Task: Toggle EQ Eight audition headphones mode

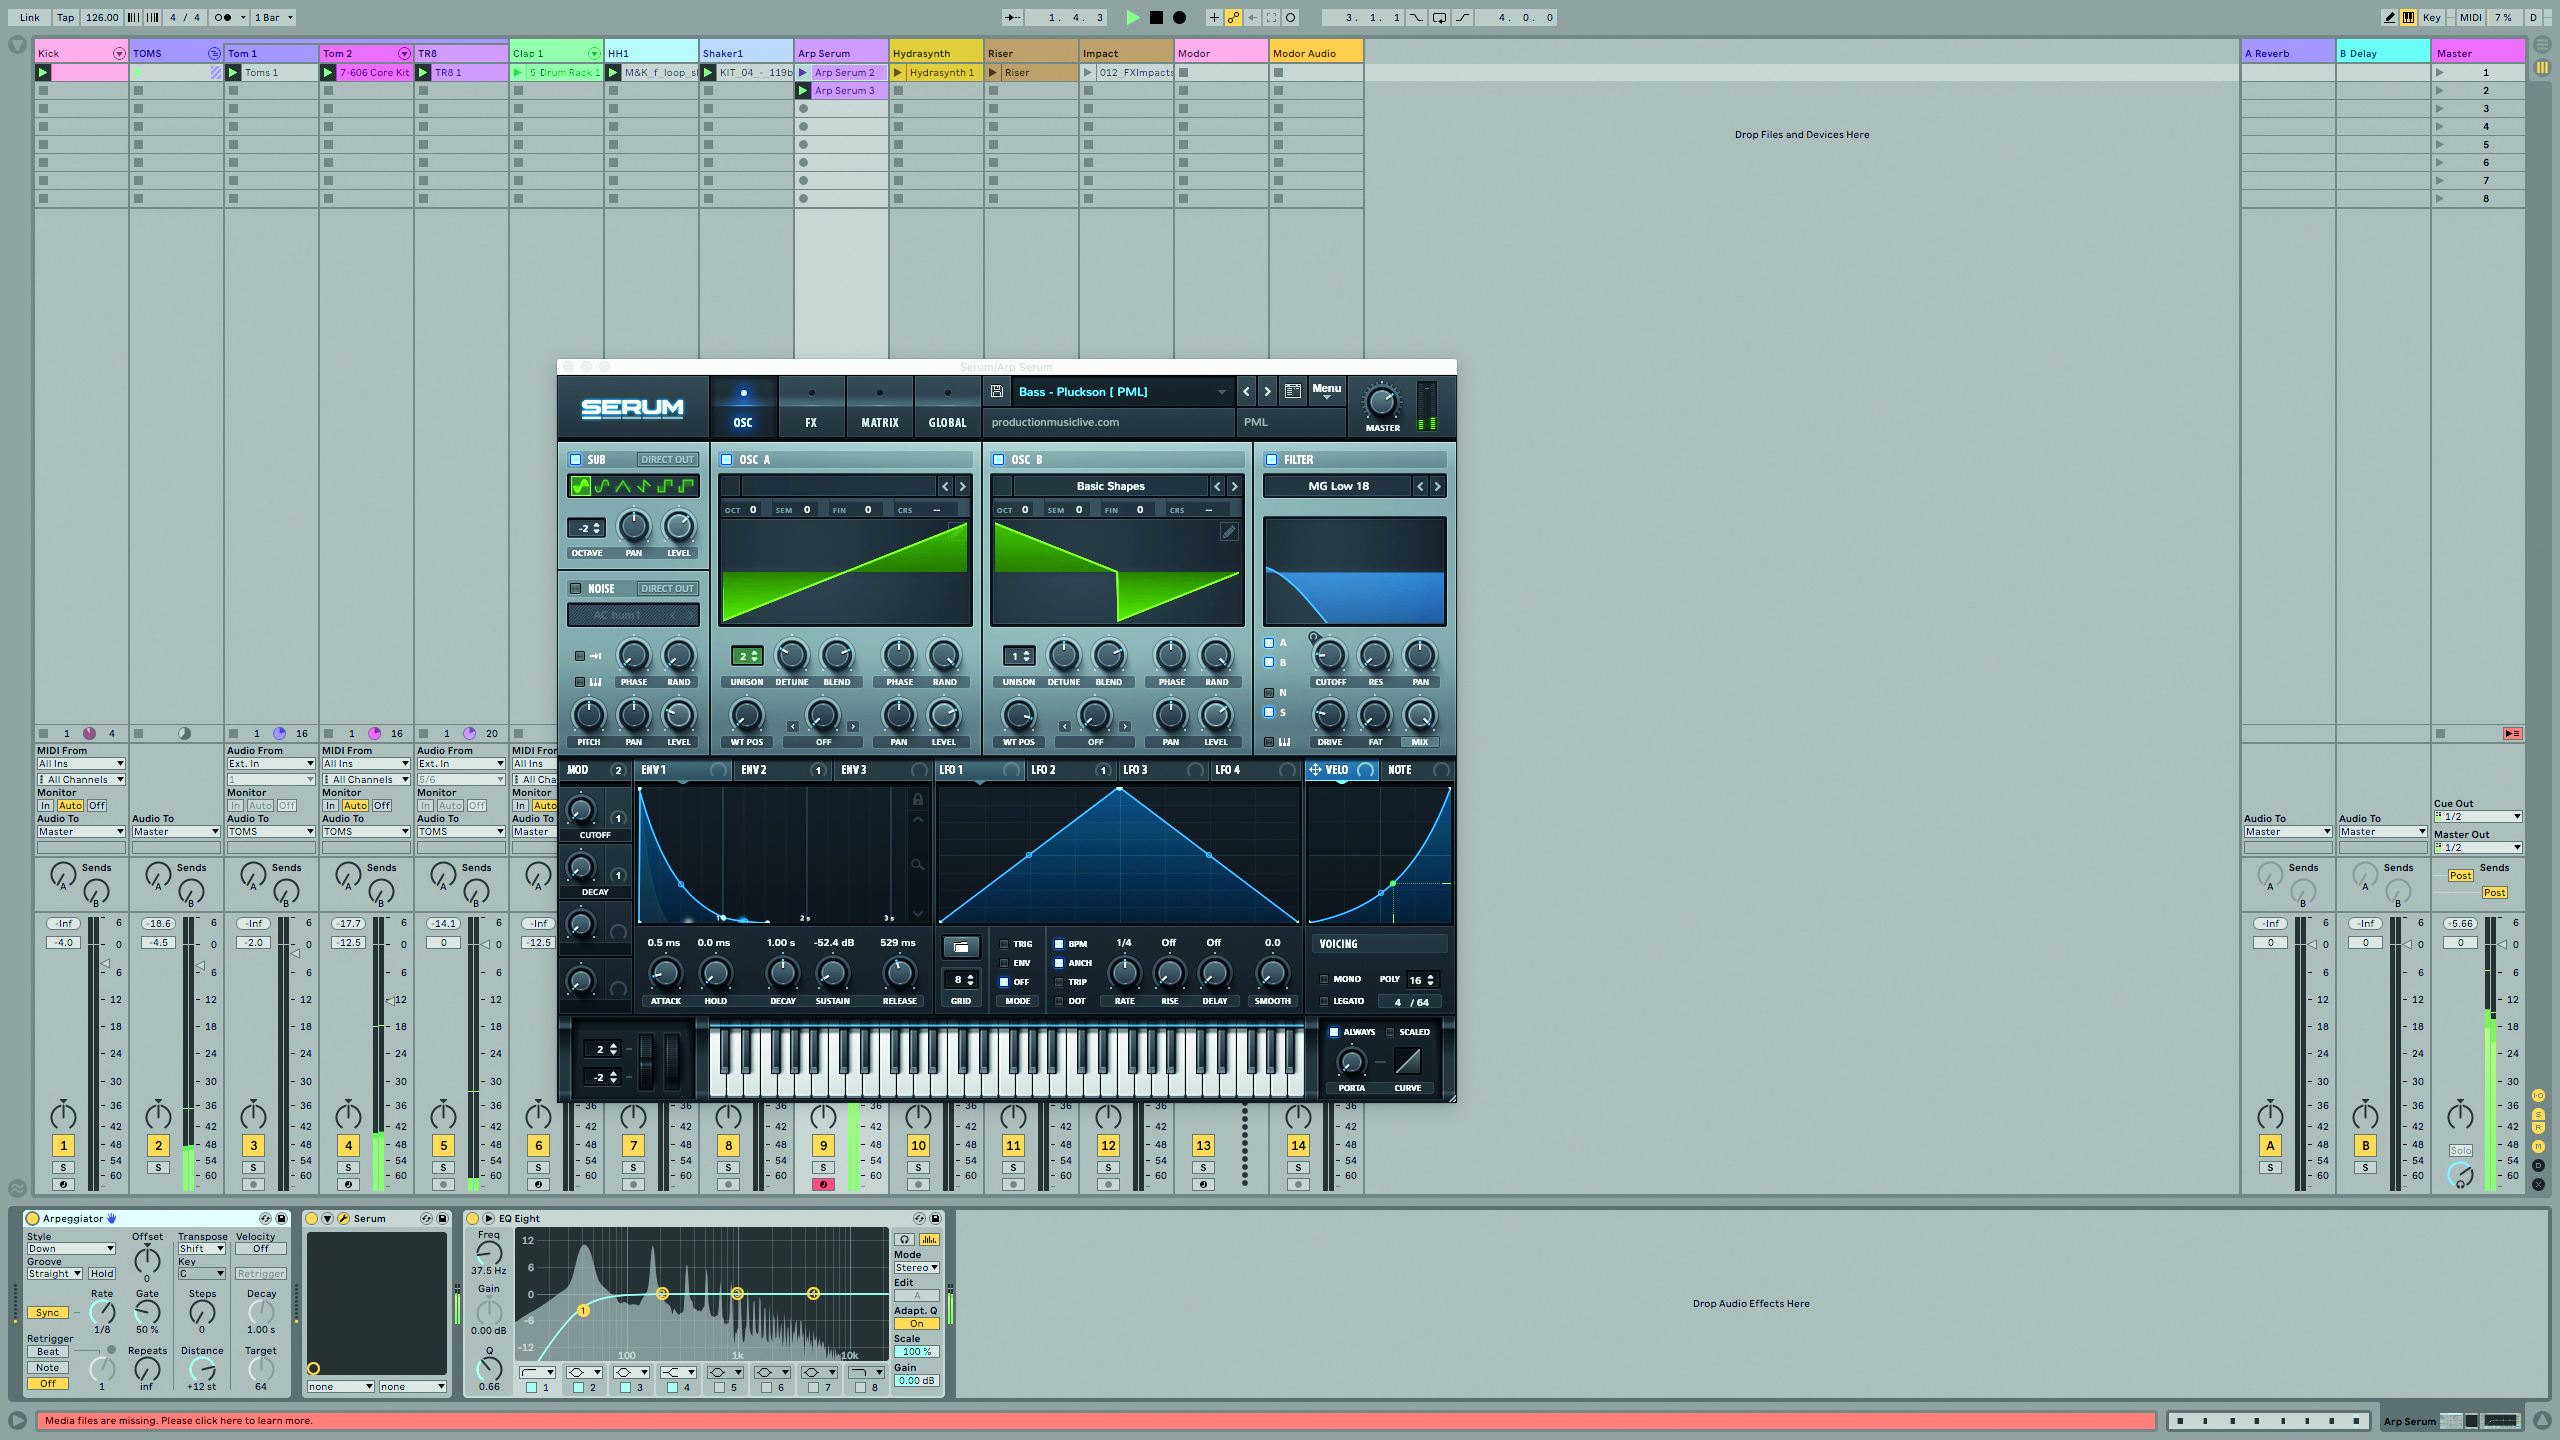Action: pyautogui.click(x=905, y=1239)
